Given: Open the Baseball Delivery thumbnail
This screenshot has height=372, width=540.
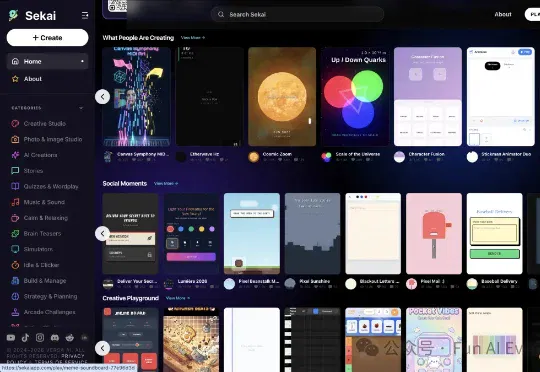Looking at the screenshot, I should coord(495,234).
